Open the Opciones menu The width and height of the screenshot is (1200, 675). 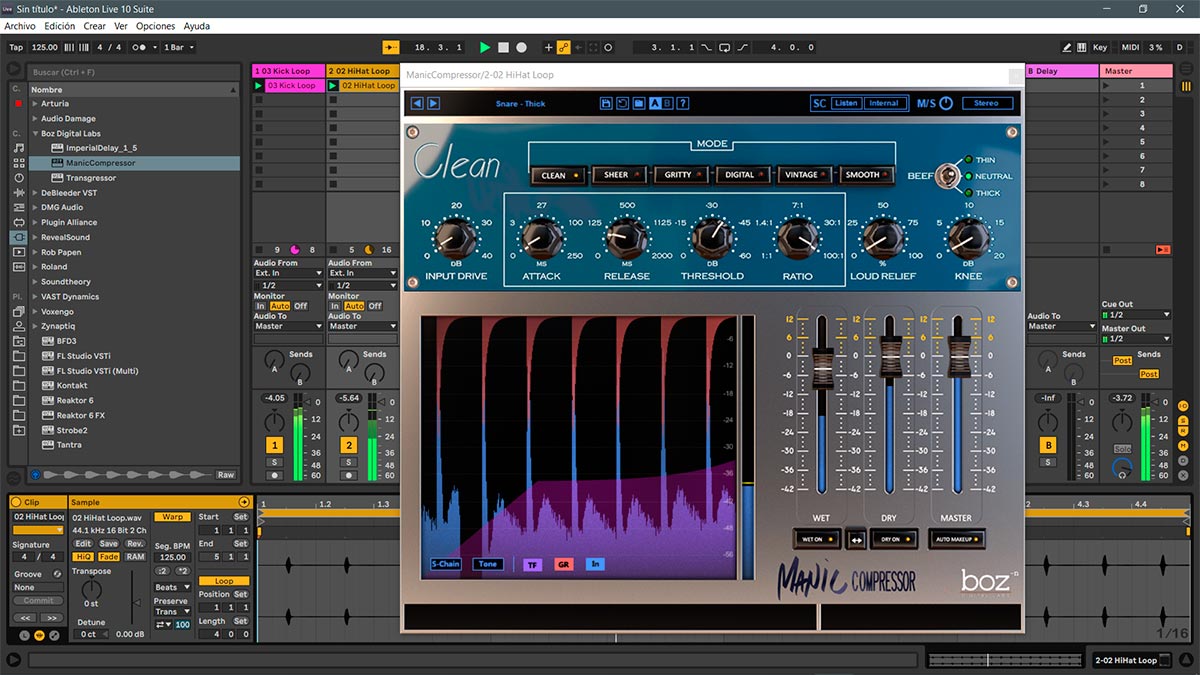point(156,26)
